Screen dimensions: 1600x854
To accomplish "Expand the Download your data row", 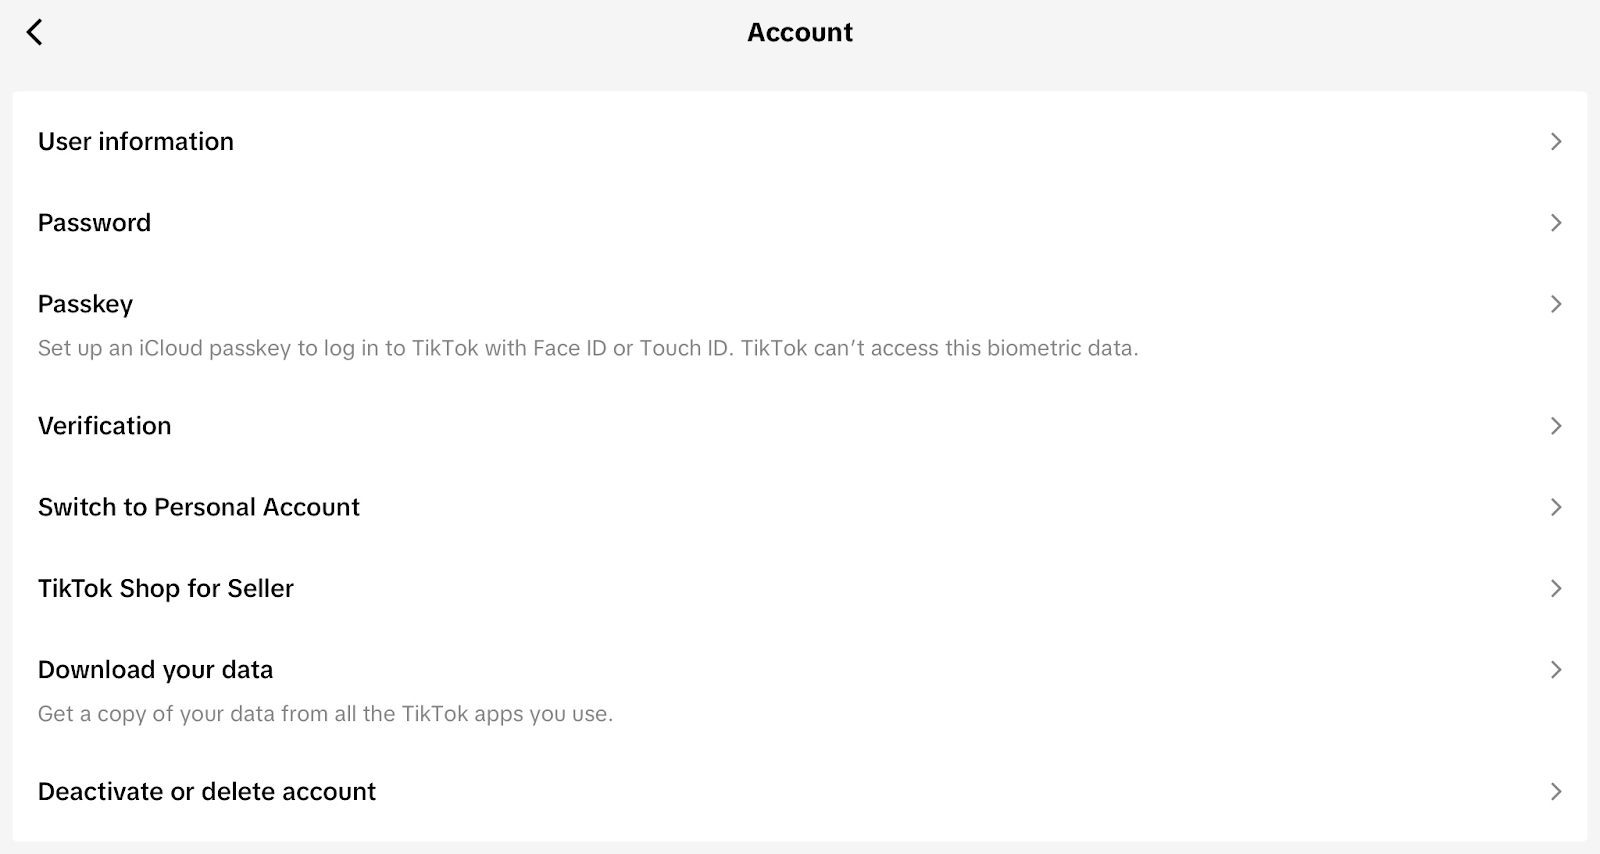I will tap(155, 669).
